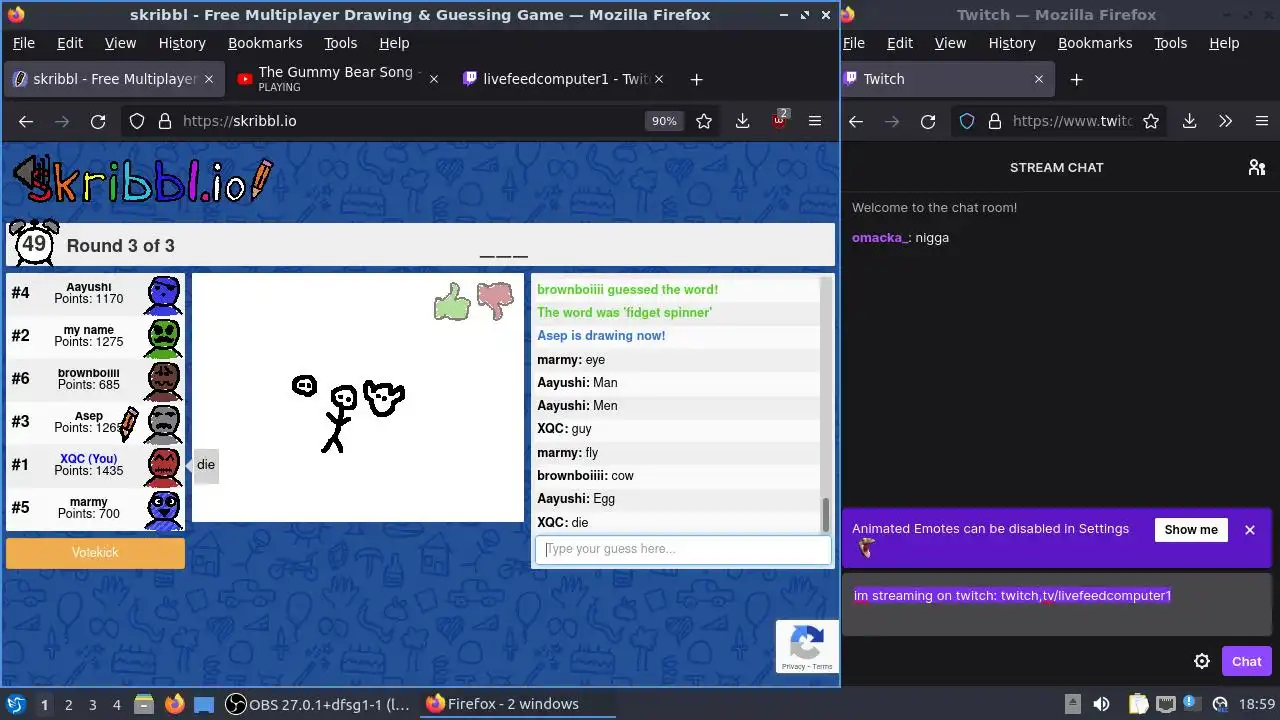
Task: Bookmark the Twitch page with star icon
Action: click(x=1151, y=121)
